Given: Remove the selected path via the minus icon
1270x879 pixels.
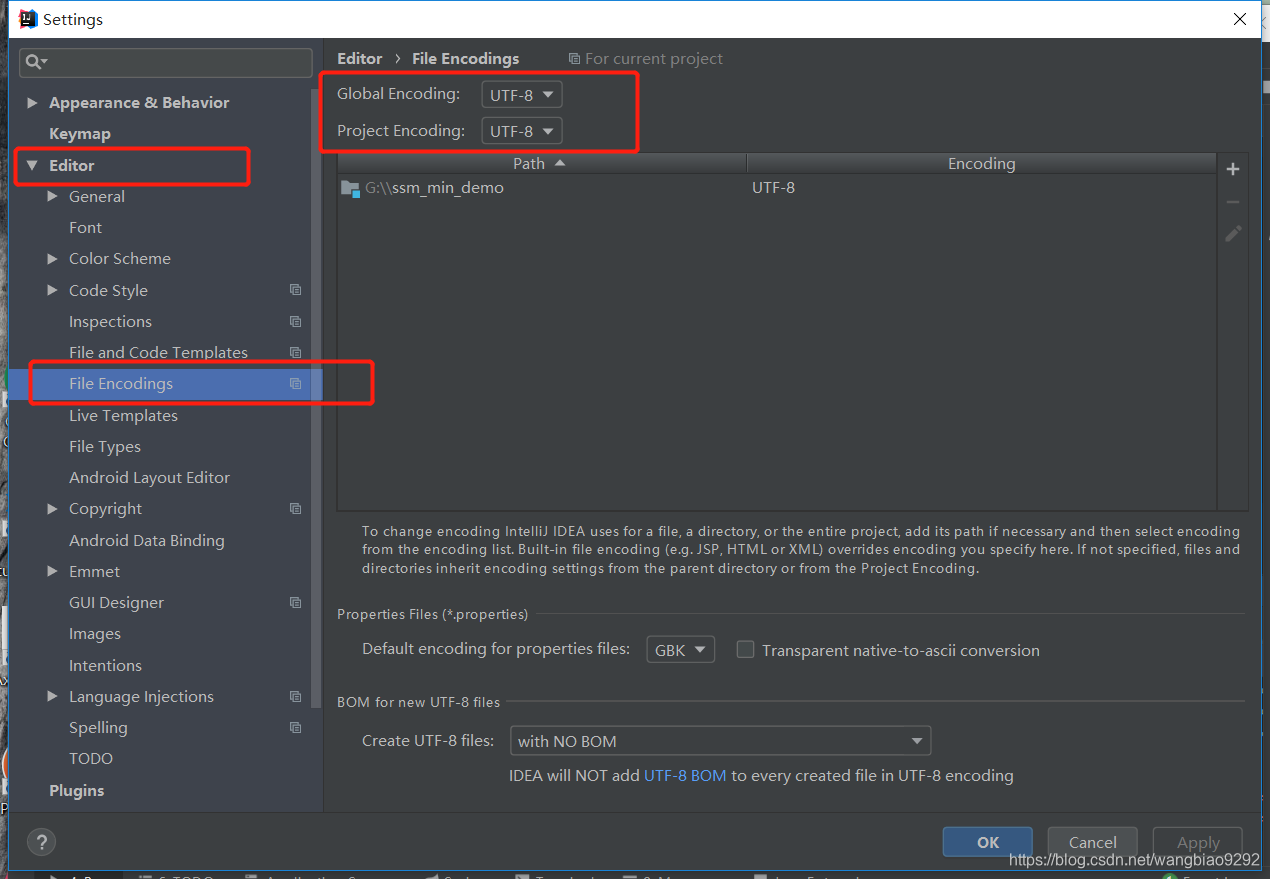Looking at the screenshot, I should (x=1233, y=202).
